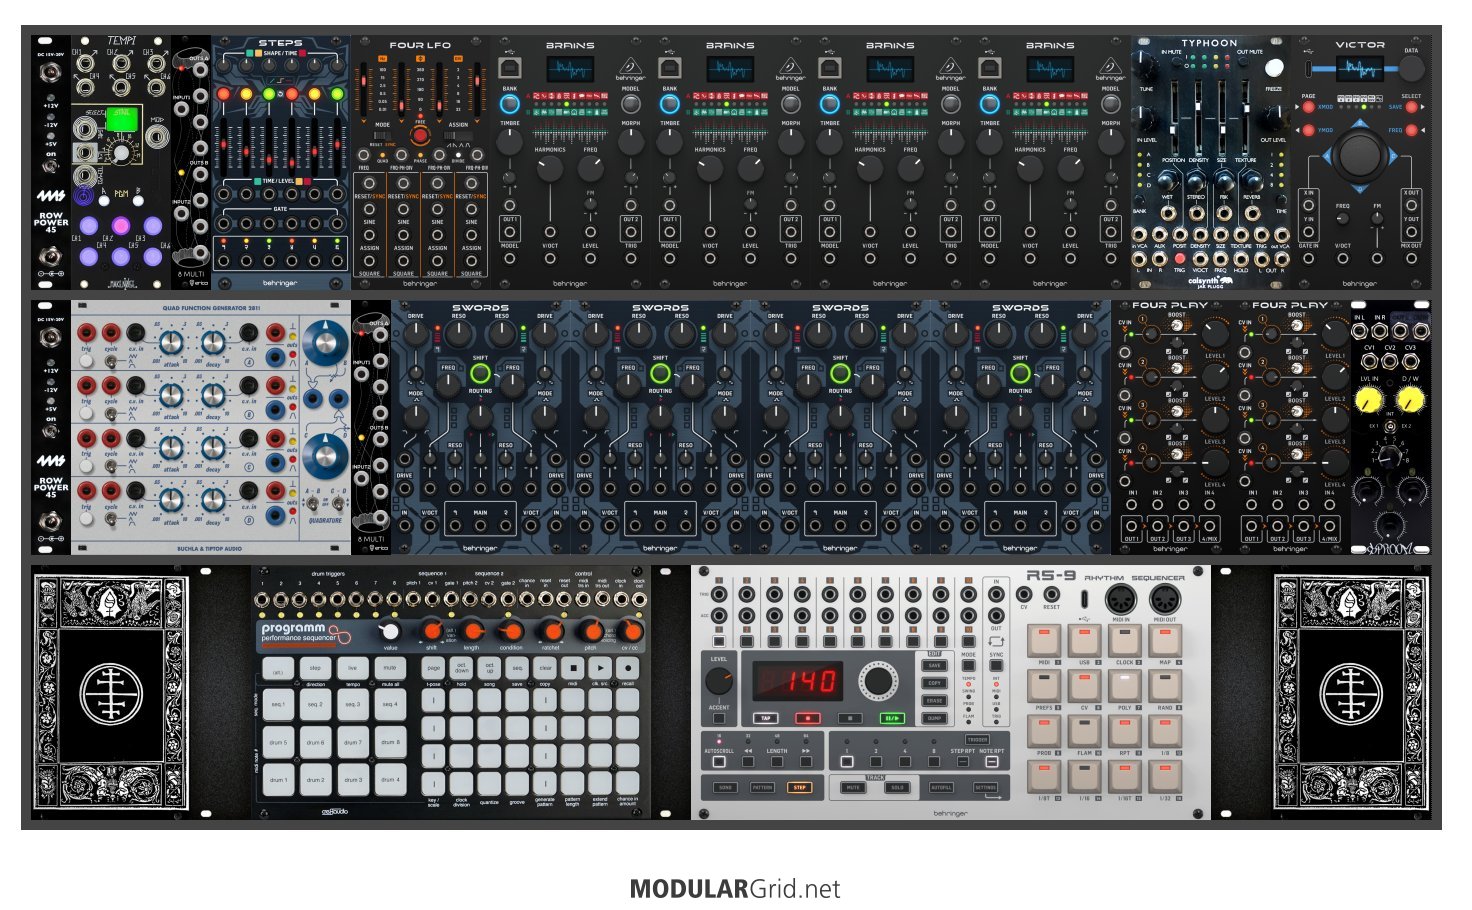Click the MIDI IN socket on RS-9

pos(1121,599)
